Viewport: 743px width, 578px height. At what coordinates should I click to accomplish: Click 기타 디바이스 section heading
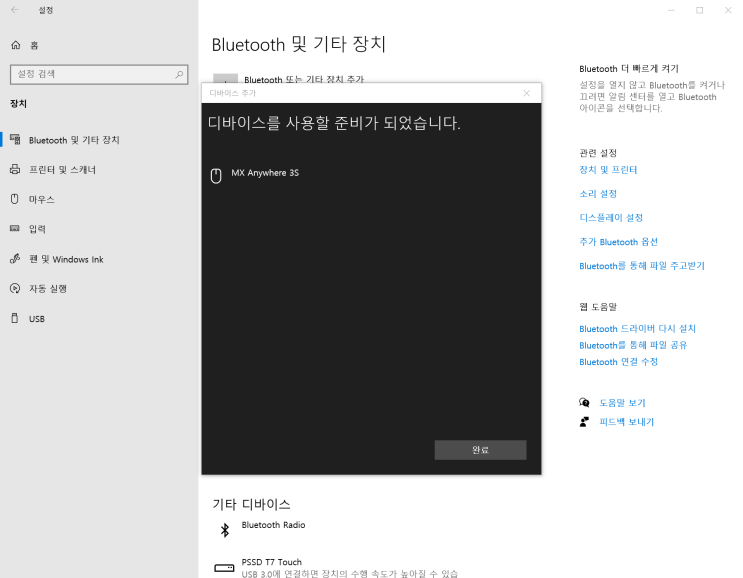point(251,504)
